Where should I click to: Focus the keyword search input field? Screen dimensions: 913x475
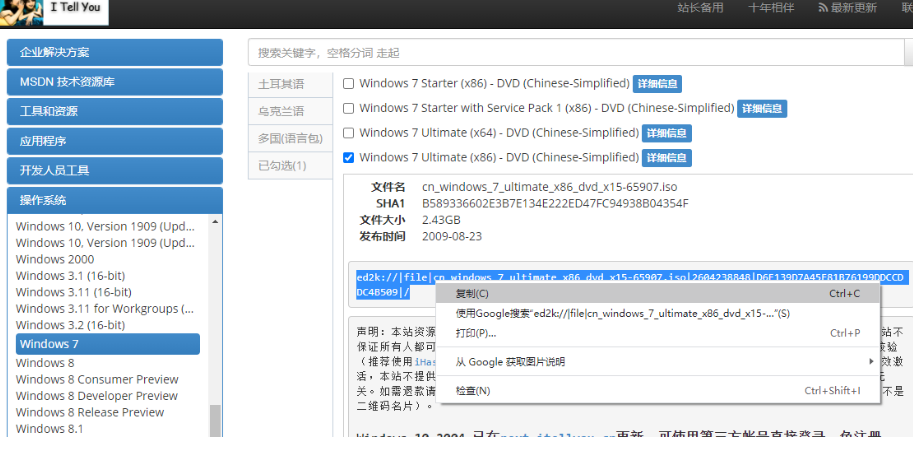[x=575, y=52]
